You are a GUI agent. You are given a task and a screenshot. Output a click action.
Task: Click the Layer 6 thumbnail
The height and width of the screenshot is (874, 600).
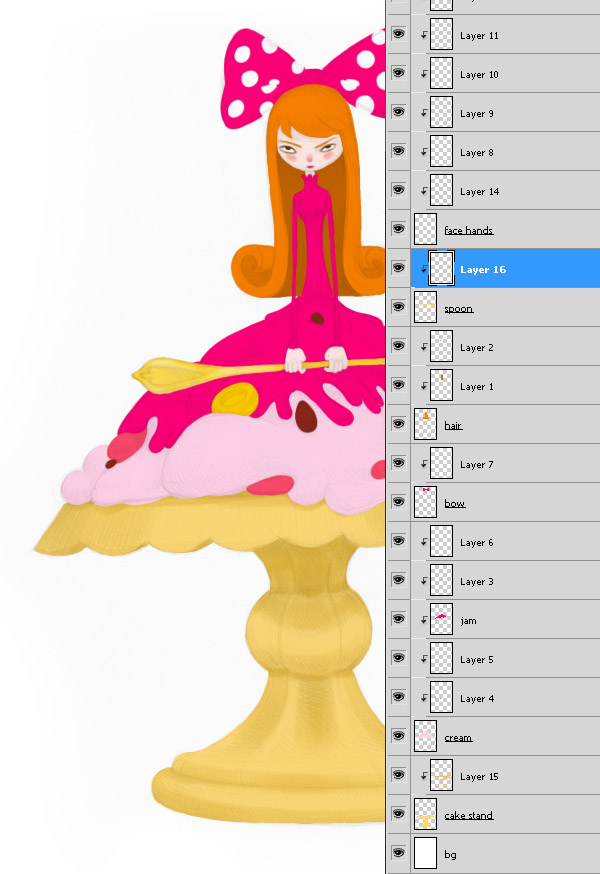442,541
